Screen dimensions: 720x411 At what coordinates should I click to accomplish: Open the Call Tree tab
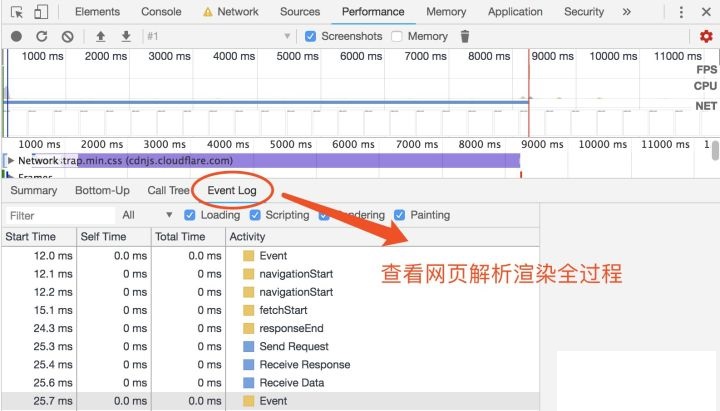[x=168, y=191]
